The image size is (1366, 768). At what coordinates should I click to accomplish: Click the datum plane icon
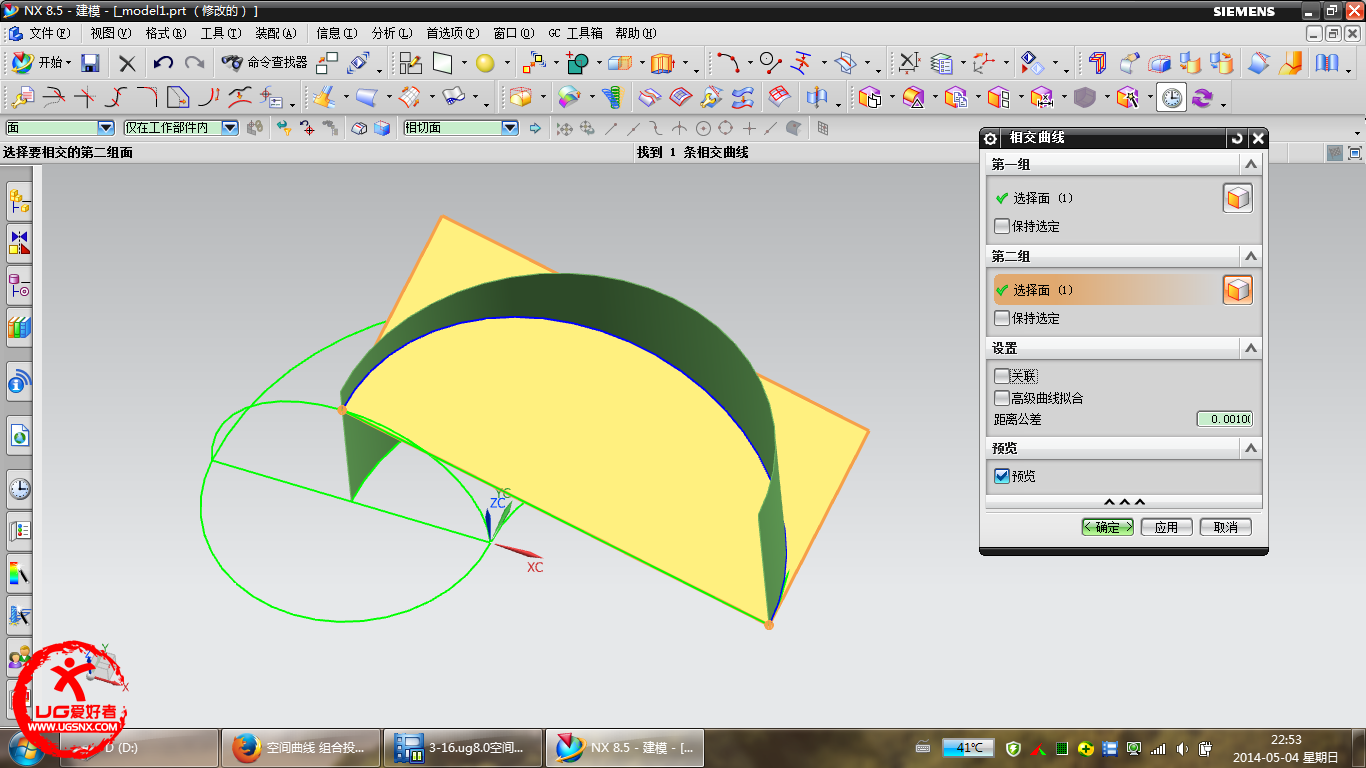click(x=443, y=63)
